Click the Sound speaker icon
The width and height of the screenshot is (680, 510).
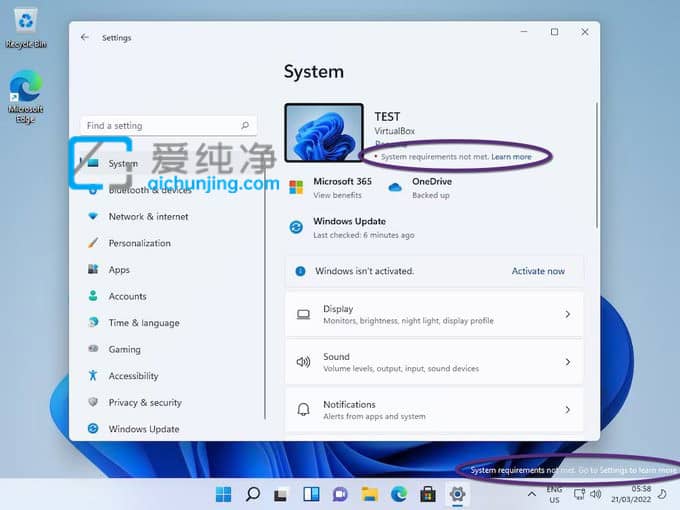[303, 362]
